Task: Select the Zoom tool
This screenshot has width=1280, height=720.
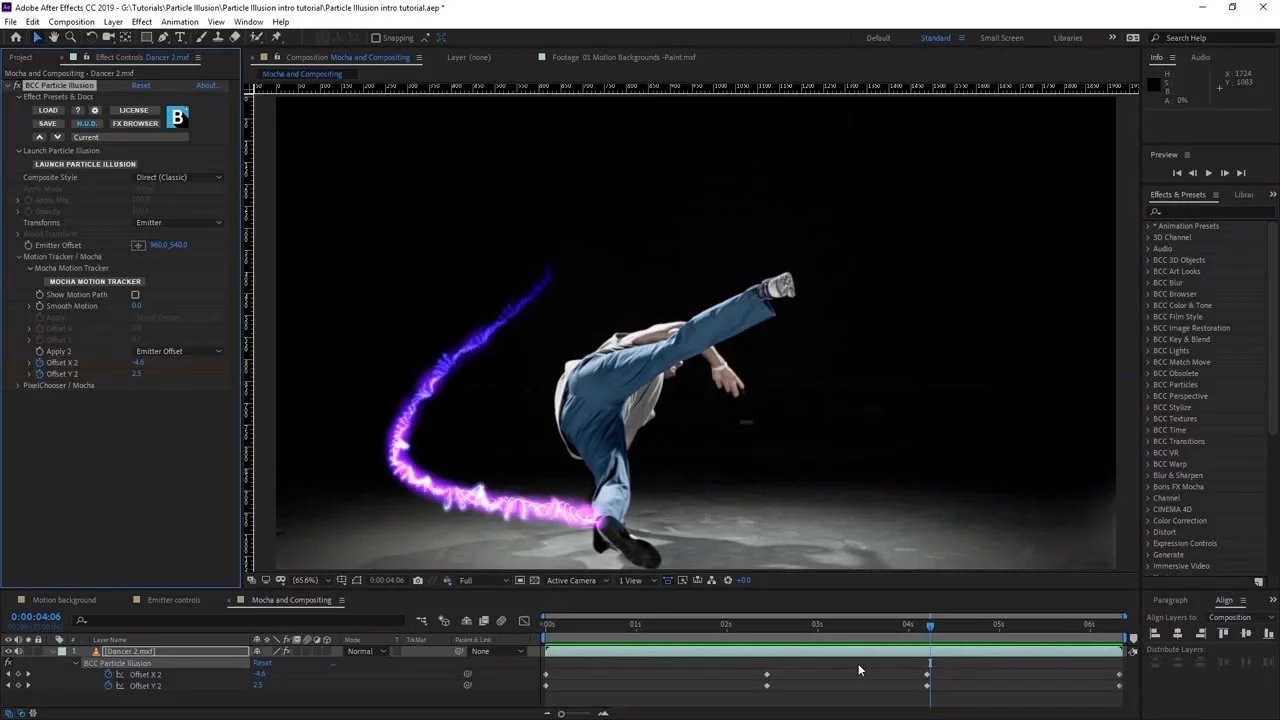Action: [x=70, y=37]
